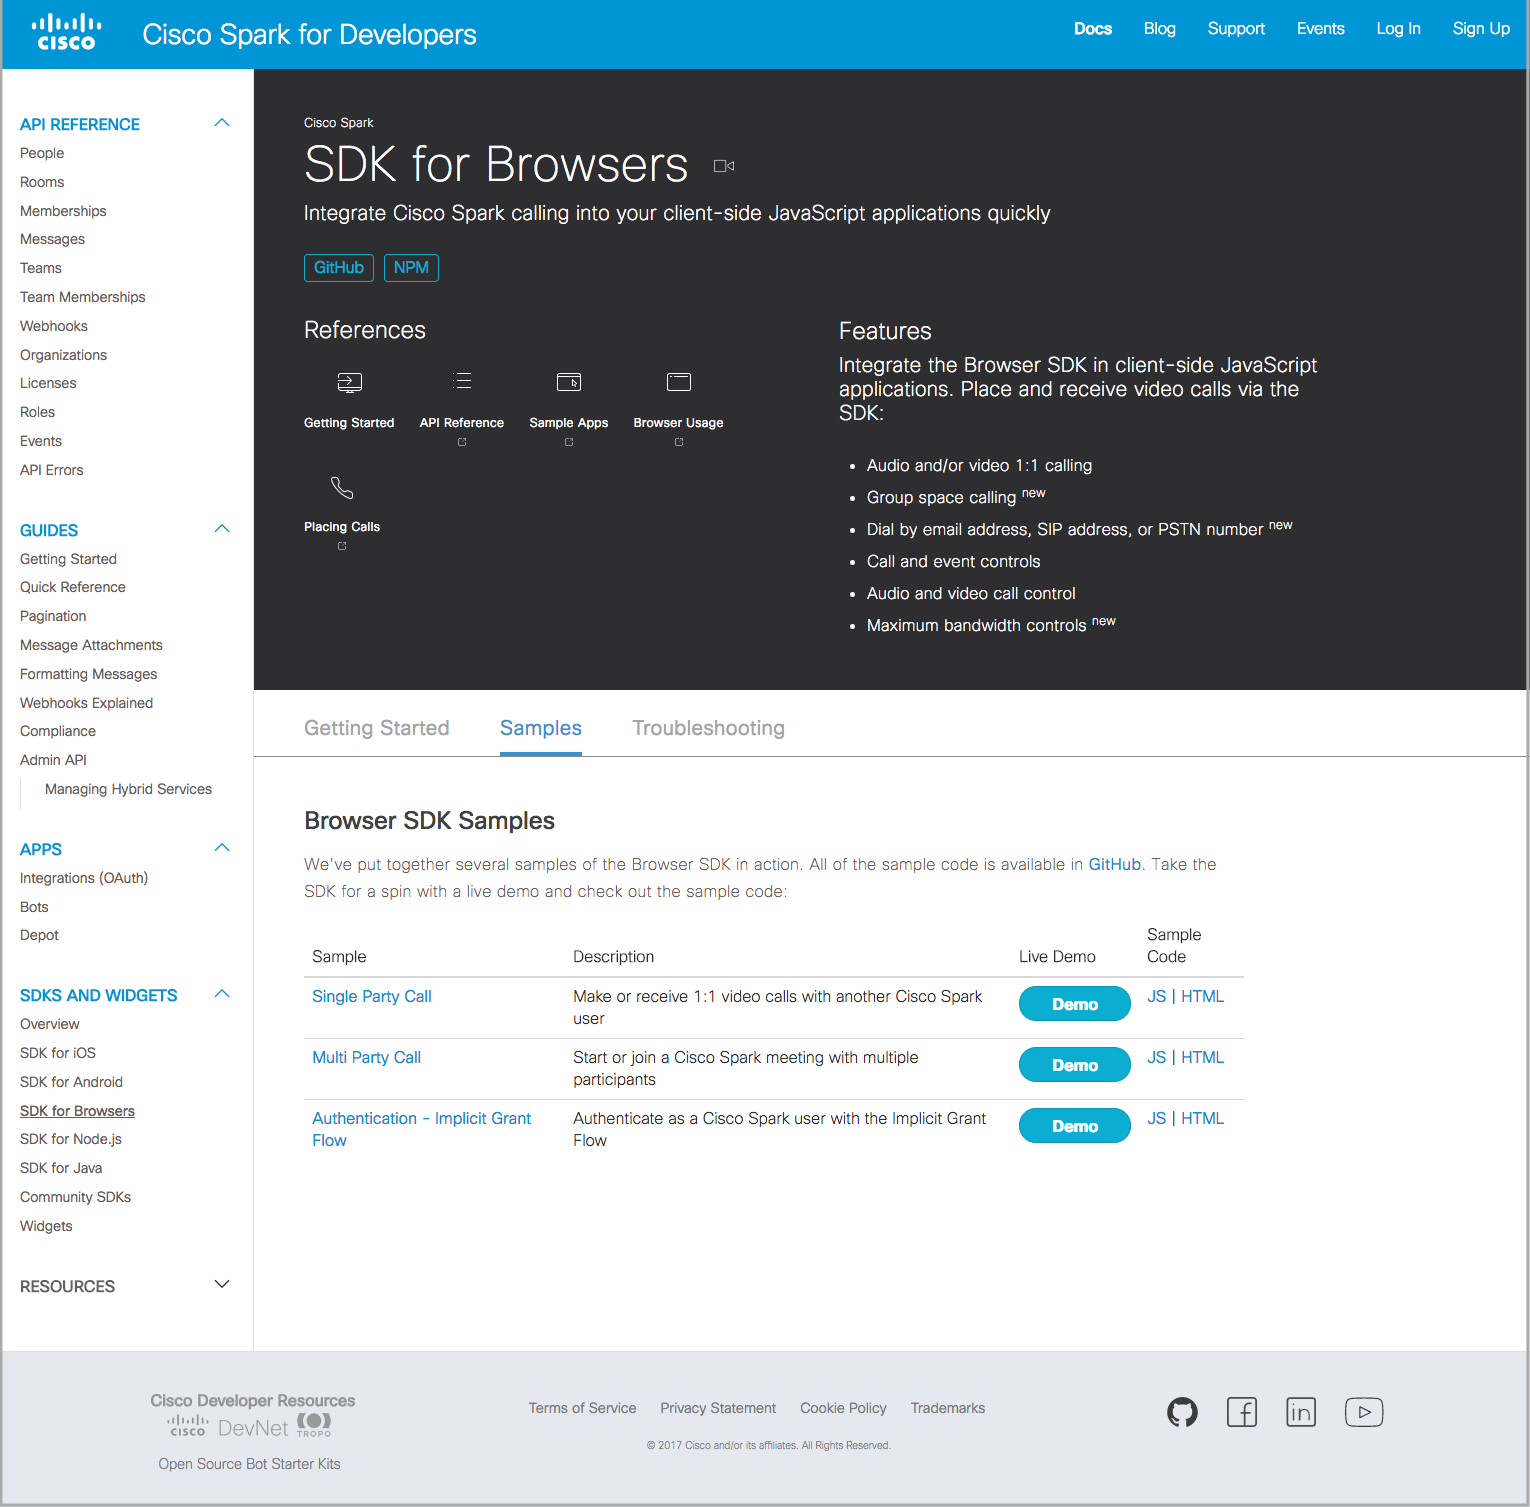
Task: Open Support in the top navigation
Action: (x=1235, y=29)
